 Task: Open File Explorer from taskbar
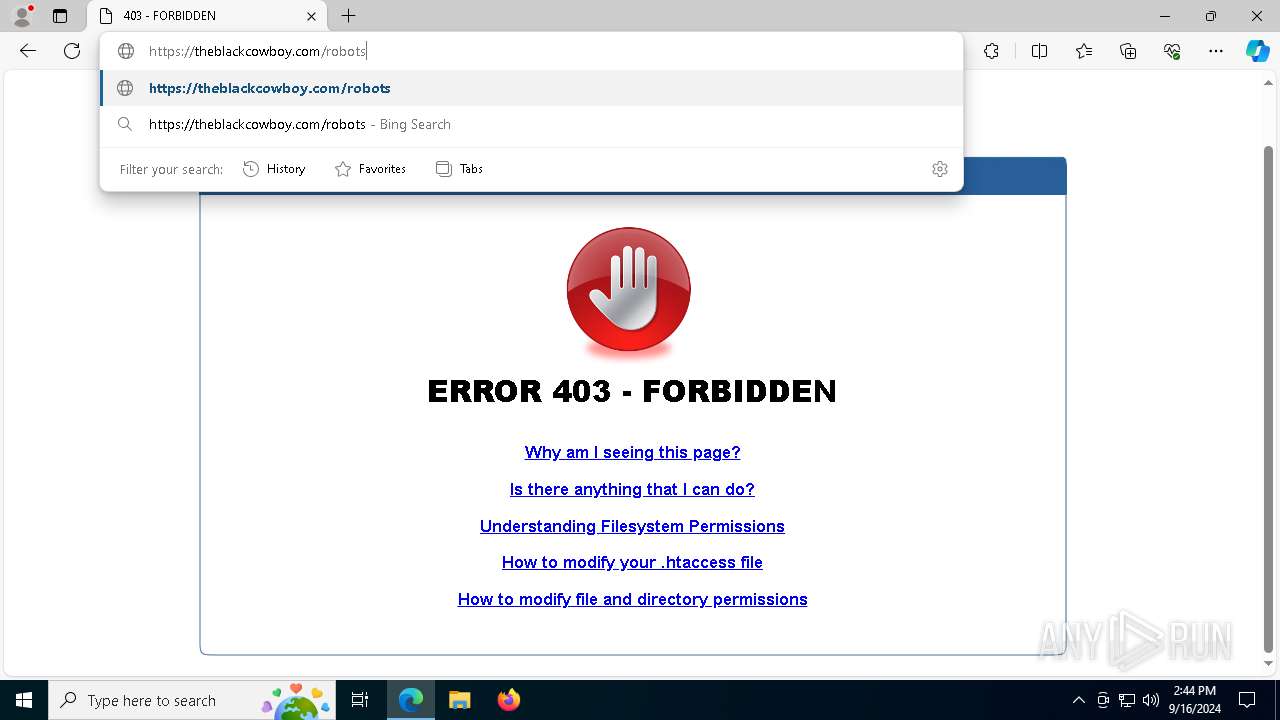point(459,700)
